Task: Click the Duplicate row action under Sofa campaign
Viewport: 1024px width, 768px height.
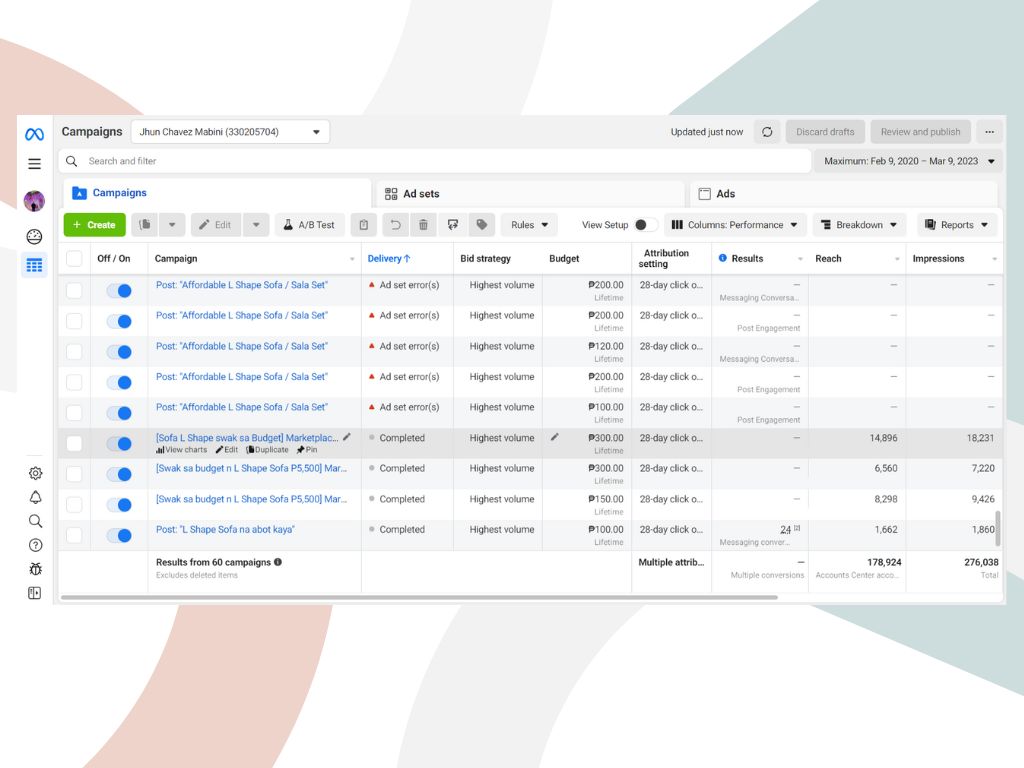Action: [267, 450]
